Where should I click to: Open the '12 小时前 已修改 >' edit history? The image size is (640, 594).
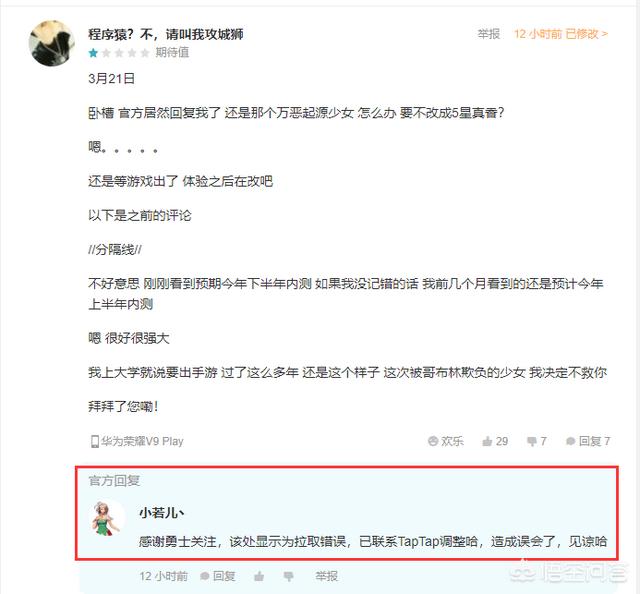[x=561, y=34]
